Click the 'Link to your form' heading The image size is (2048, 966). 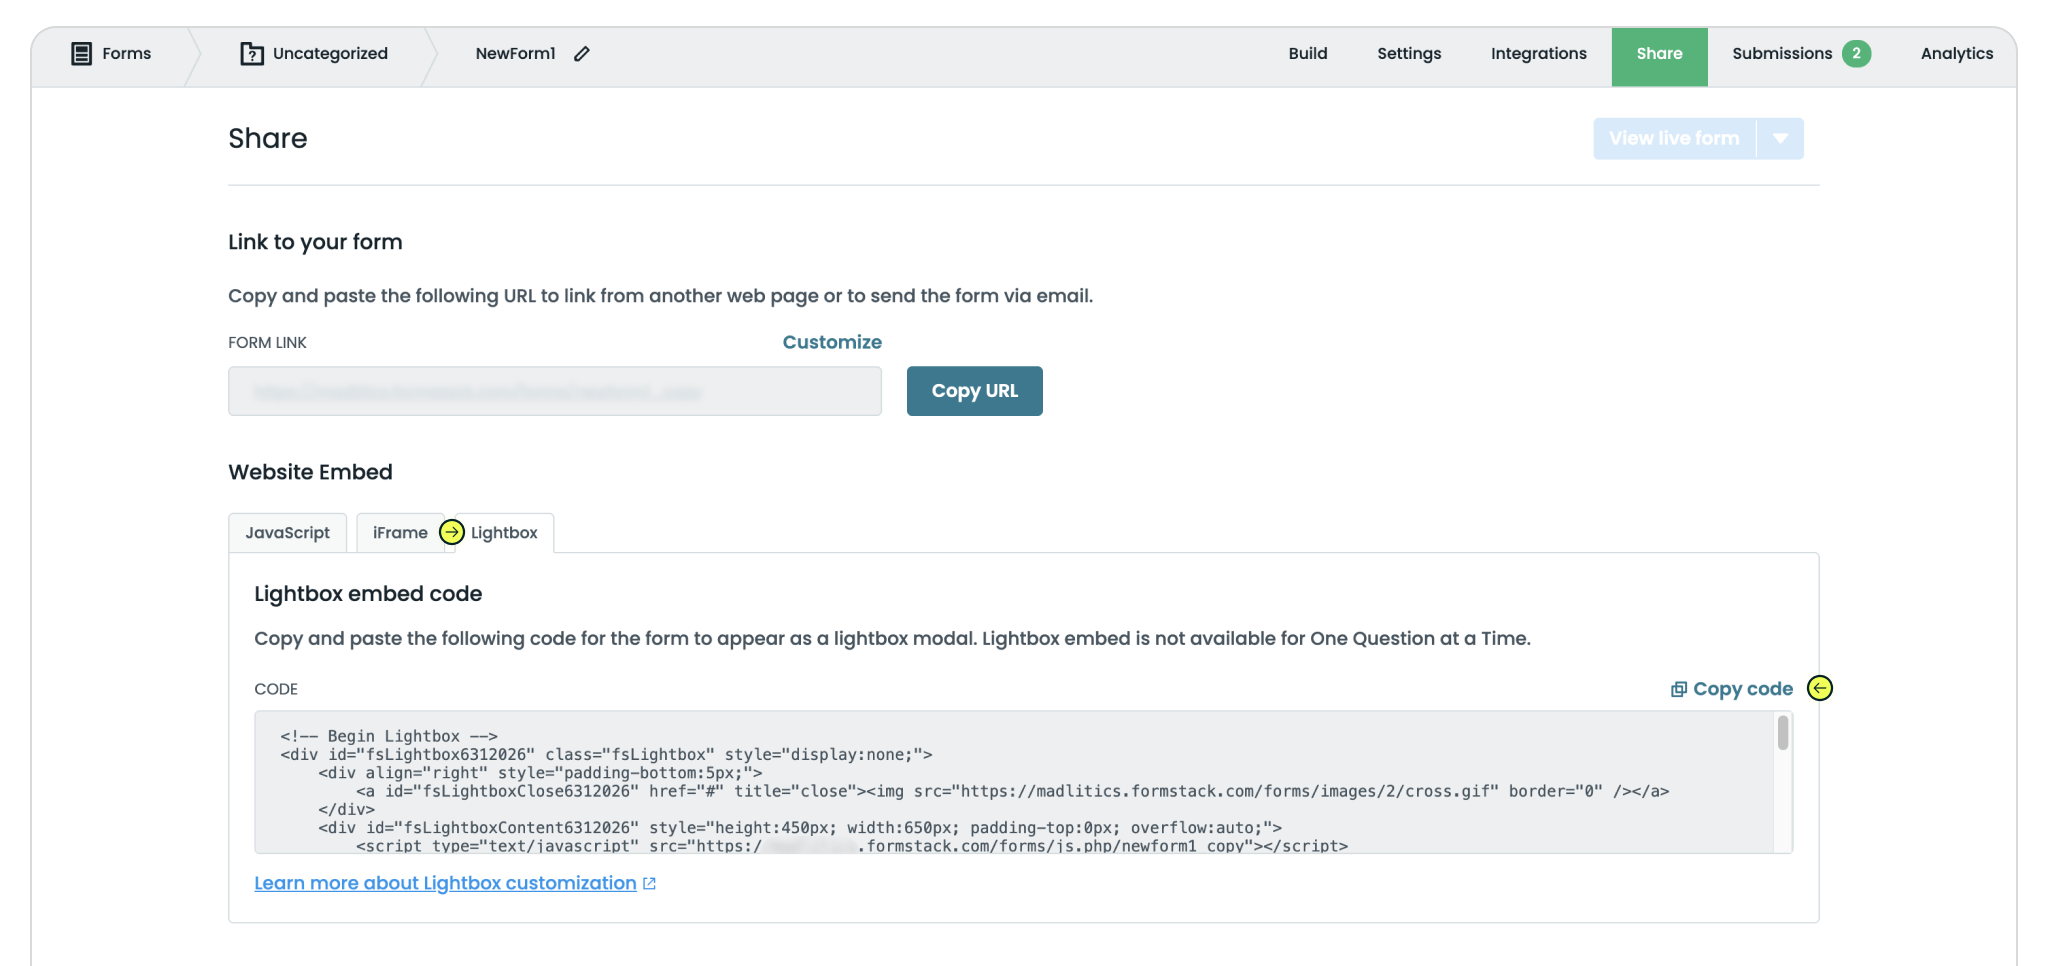(x=315, y=242)
